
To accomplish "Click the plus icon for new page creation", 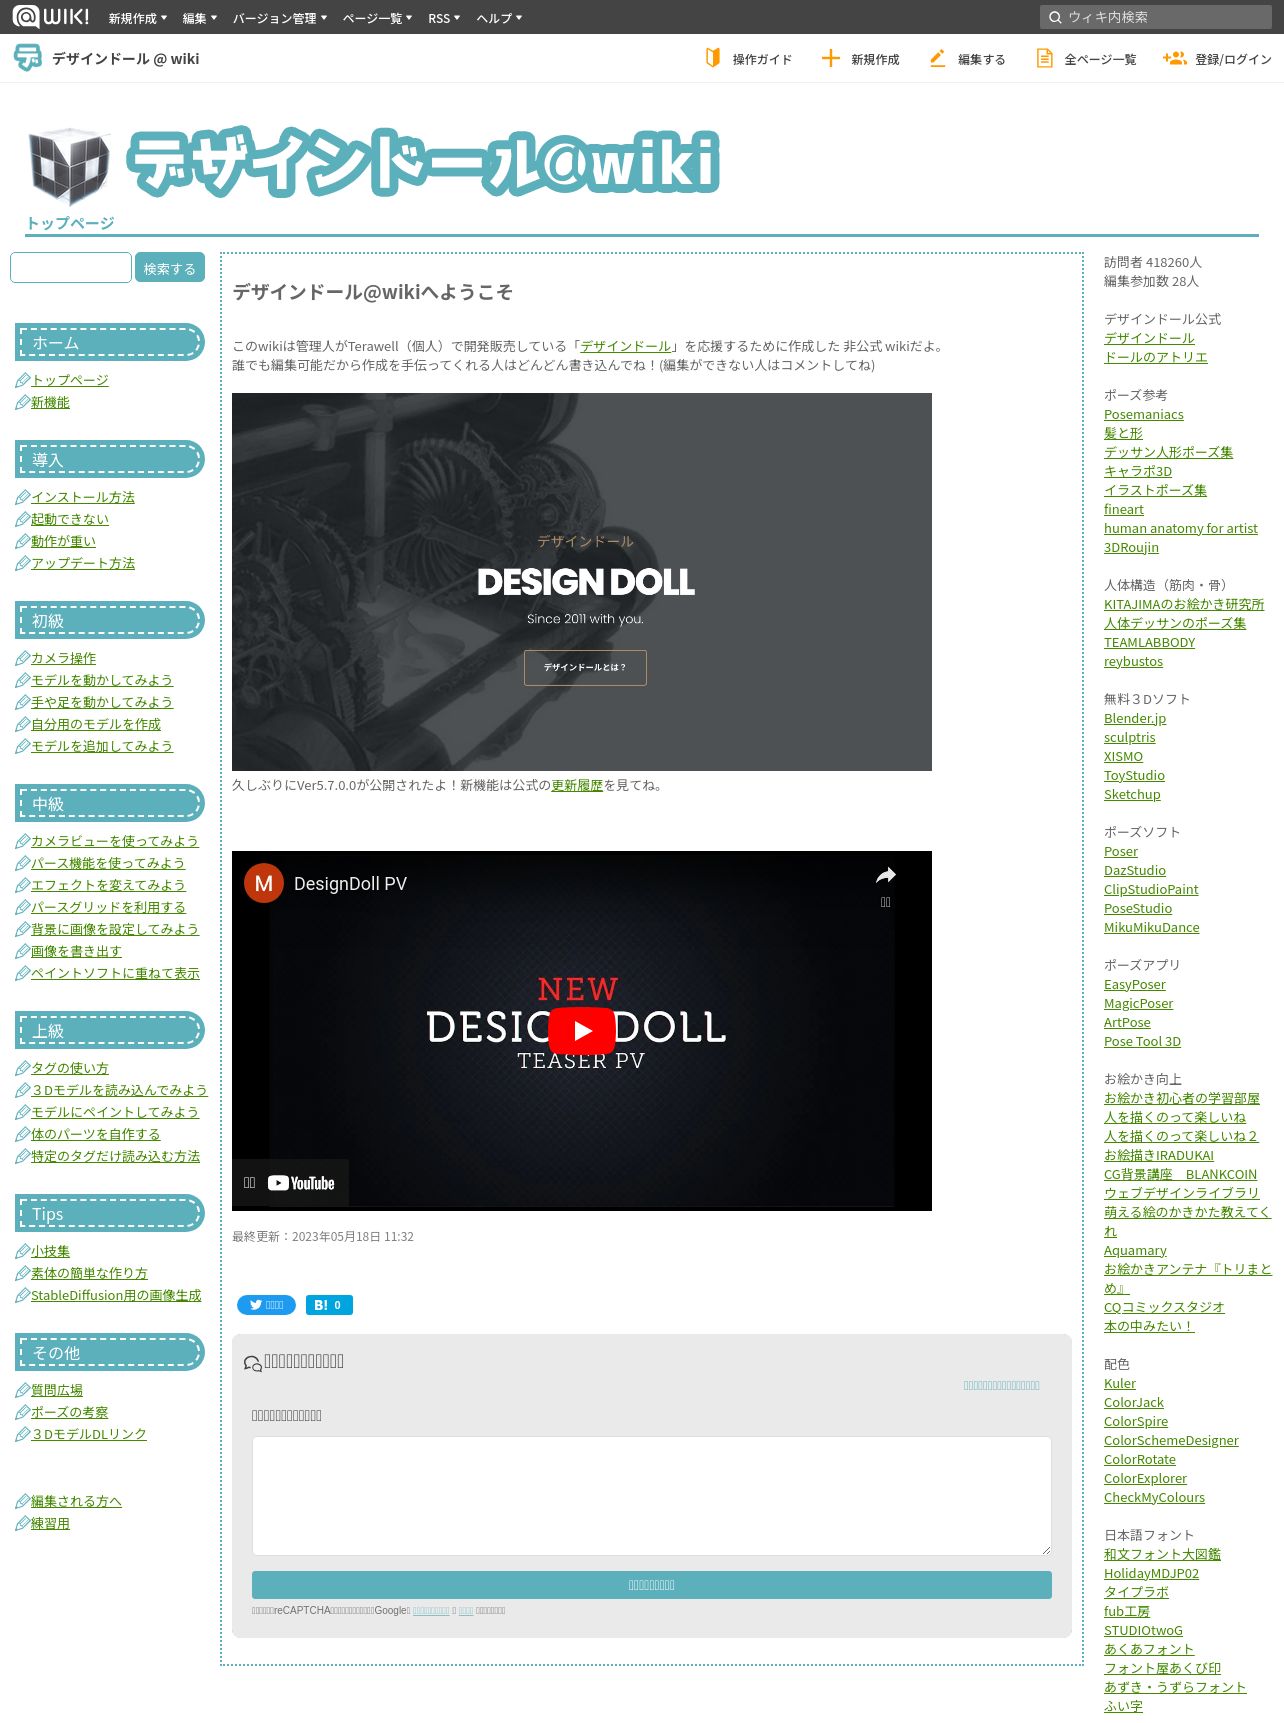I will (x=830, y=58).
